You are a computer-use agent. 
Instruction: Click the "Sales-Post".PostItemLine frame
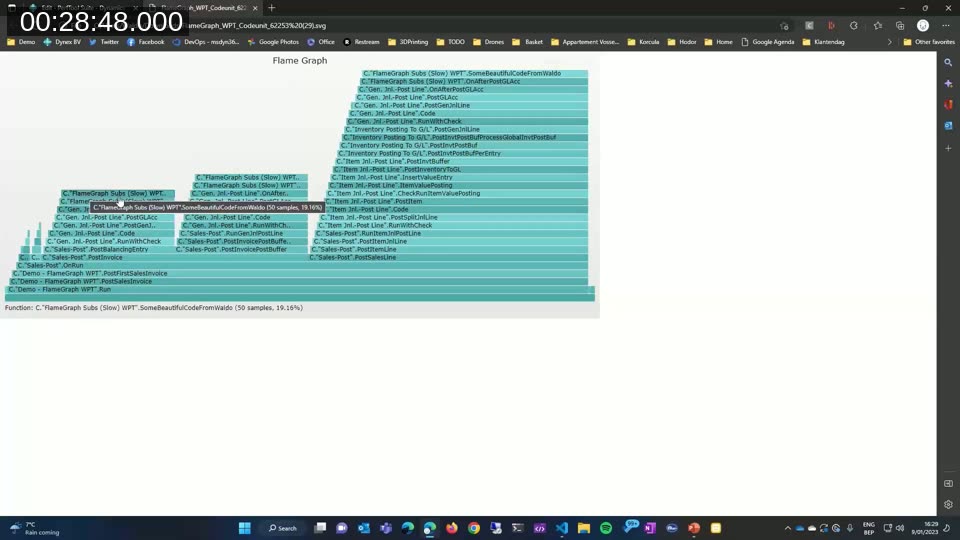(x=449, y=250)
